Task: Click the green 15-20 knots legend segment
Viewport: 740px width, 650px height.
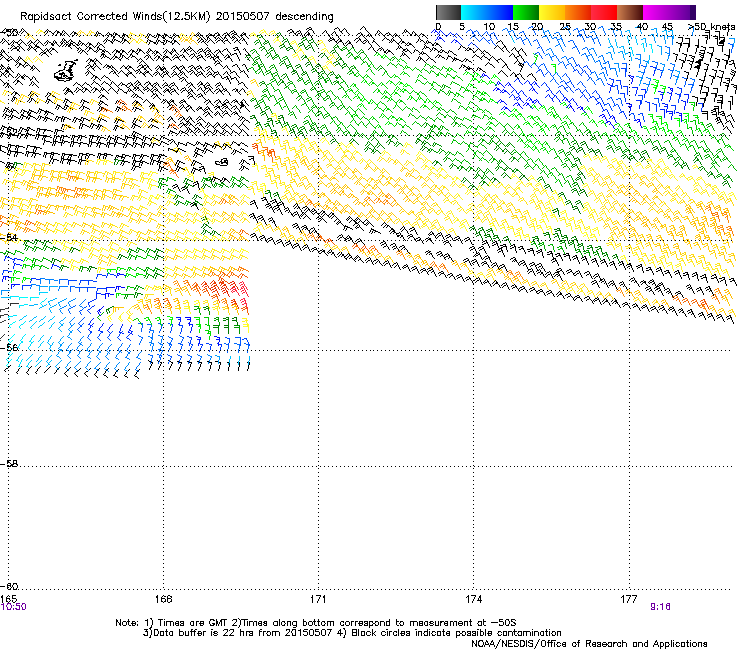Action: point(526,12)
